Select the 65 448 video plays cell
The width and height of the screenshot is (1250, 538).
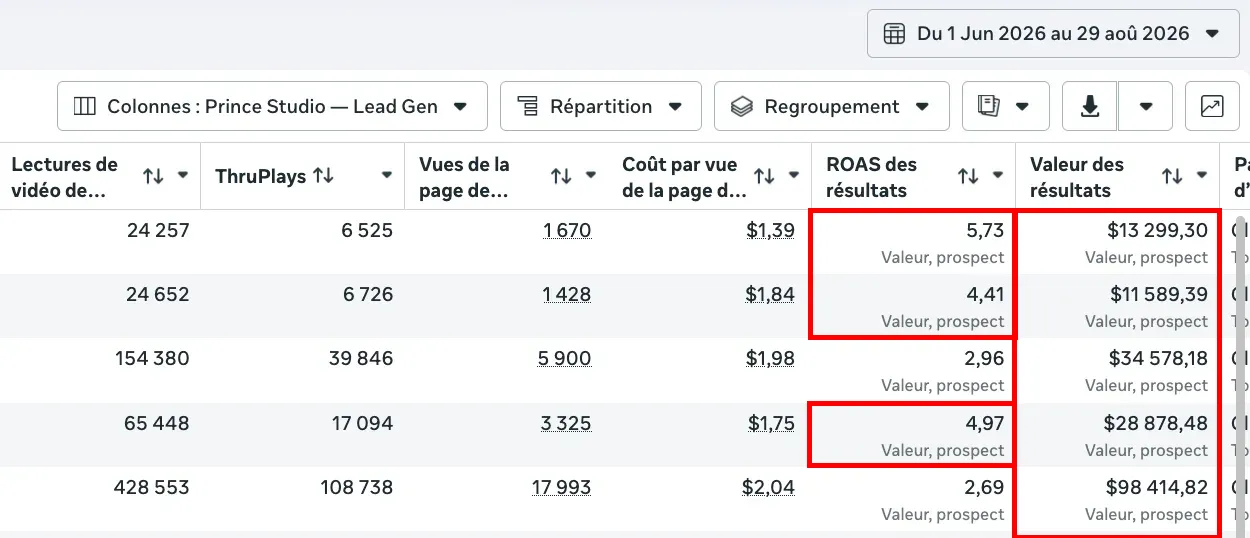(157, 424)
